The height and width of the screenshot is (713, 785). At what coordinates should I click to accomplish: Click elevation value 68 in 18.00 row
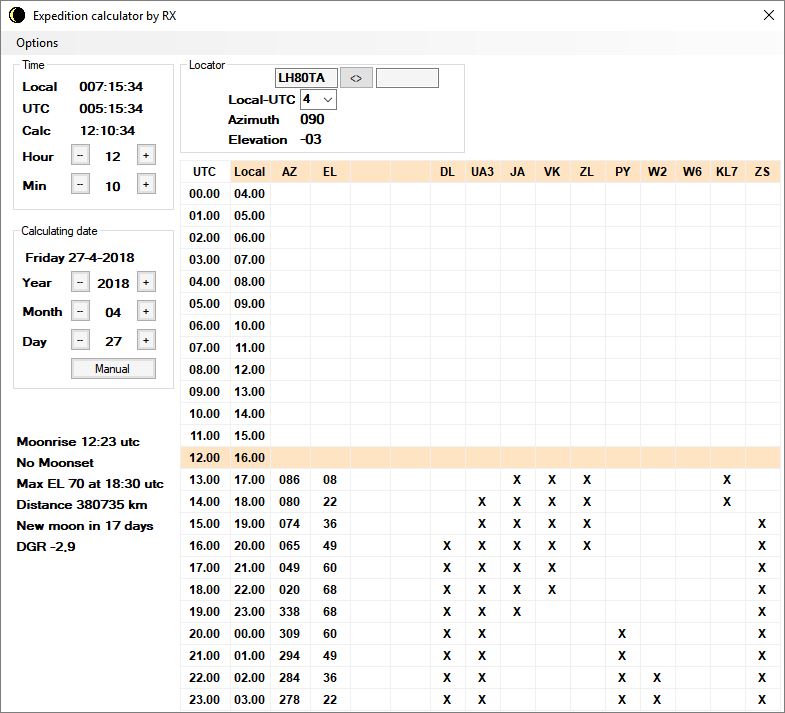coord(330,590)
